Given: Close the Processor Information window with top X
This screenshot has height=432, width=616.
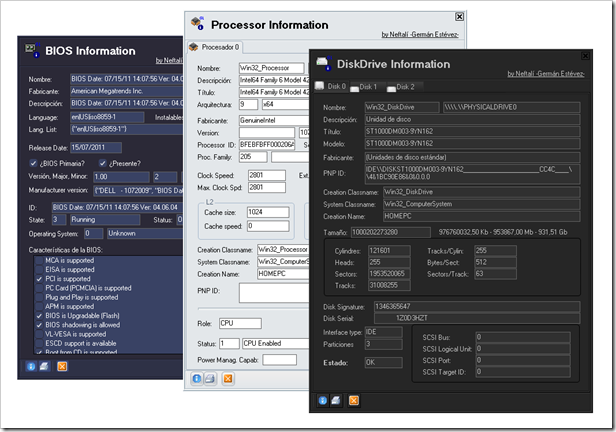Looking at the screenshot, I should click(459, 16).
